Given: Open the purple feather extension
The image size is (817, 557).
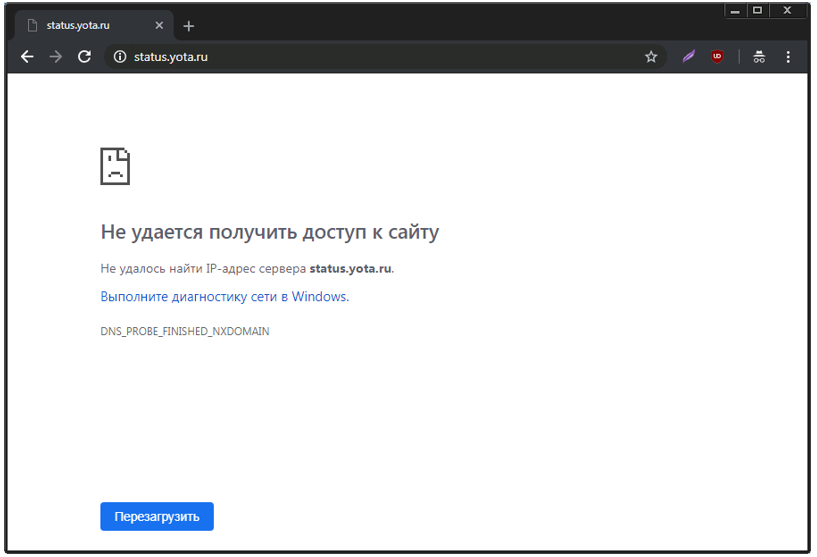Looking at the screenshot, I should tap(689, 57).
